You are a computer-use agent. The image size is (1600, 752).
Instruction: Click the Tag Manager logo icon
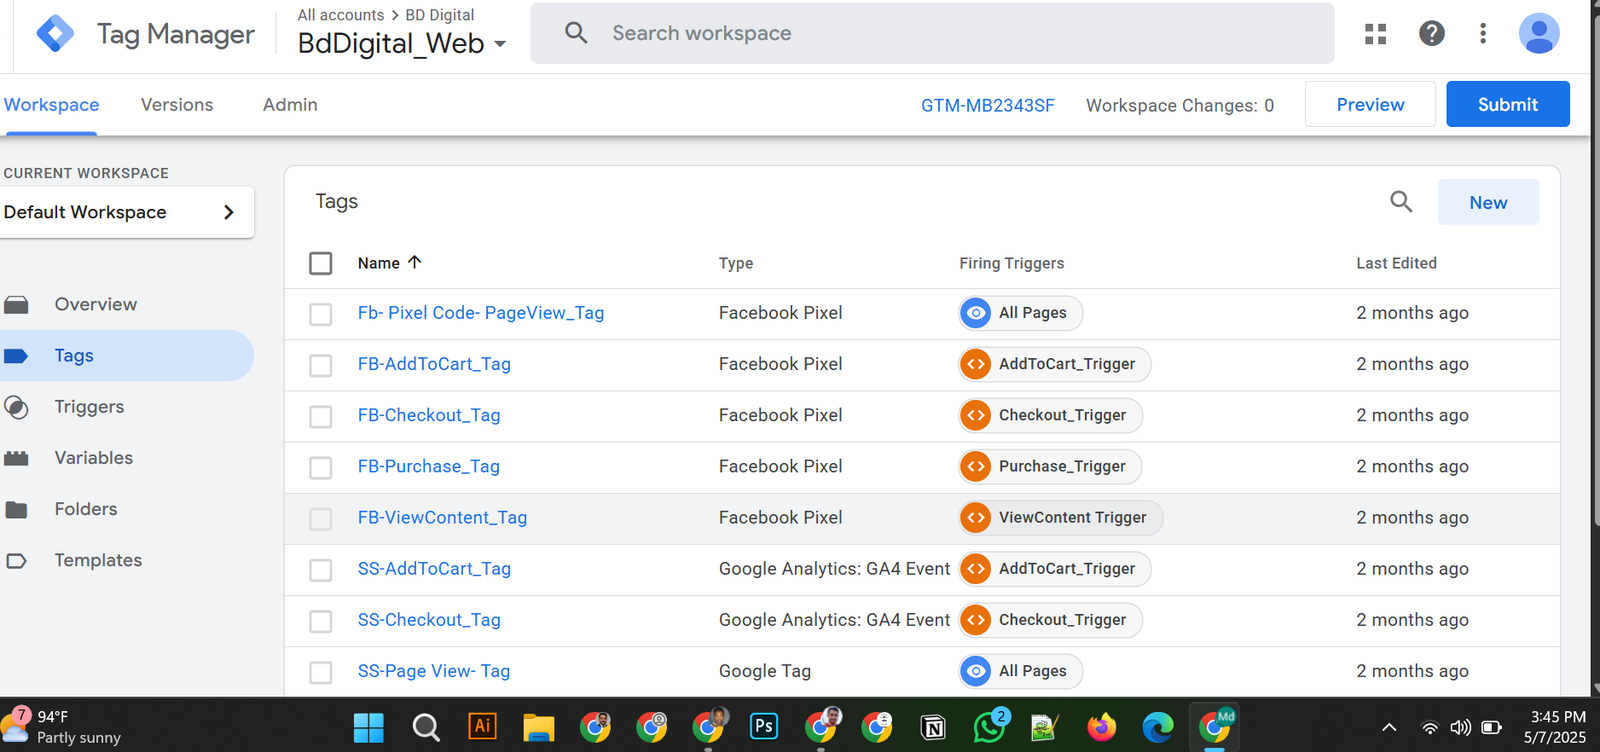coord(55,34)
